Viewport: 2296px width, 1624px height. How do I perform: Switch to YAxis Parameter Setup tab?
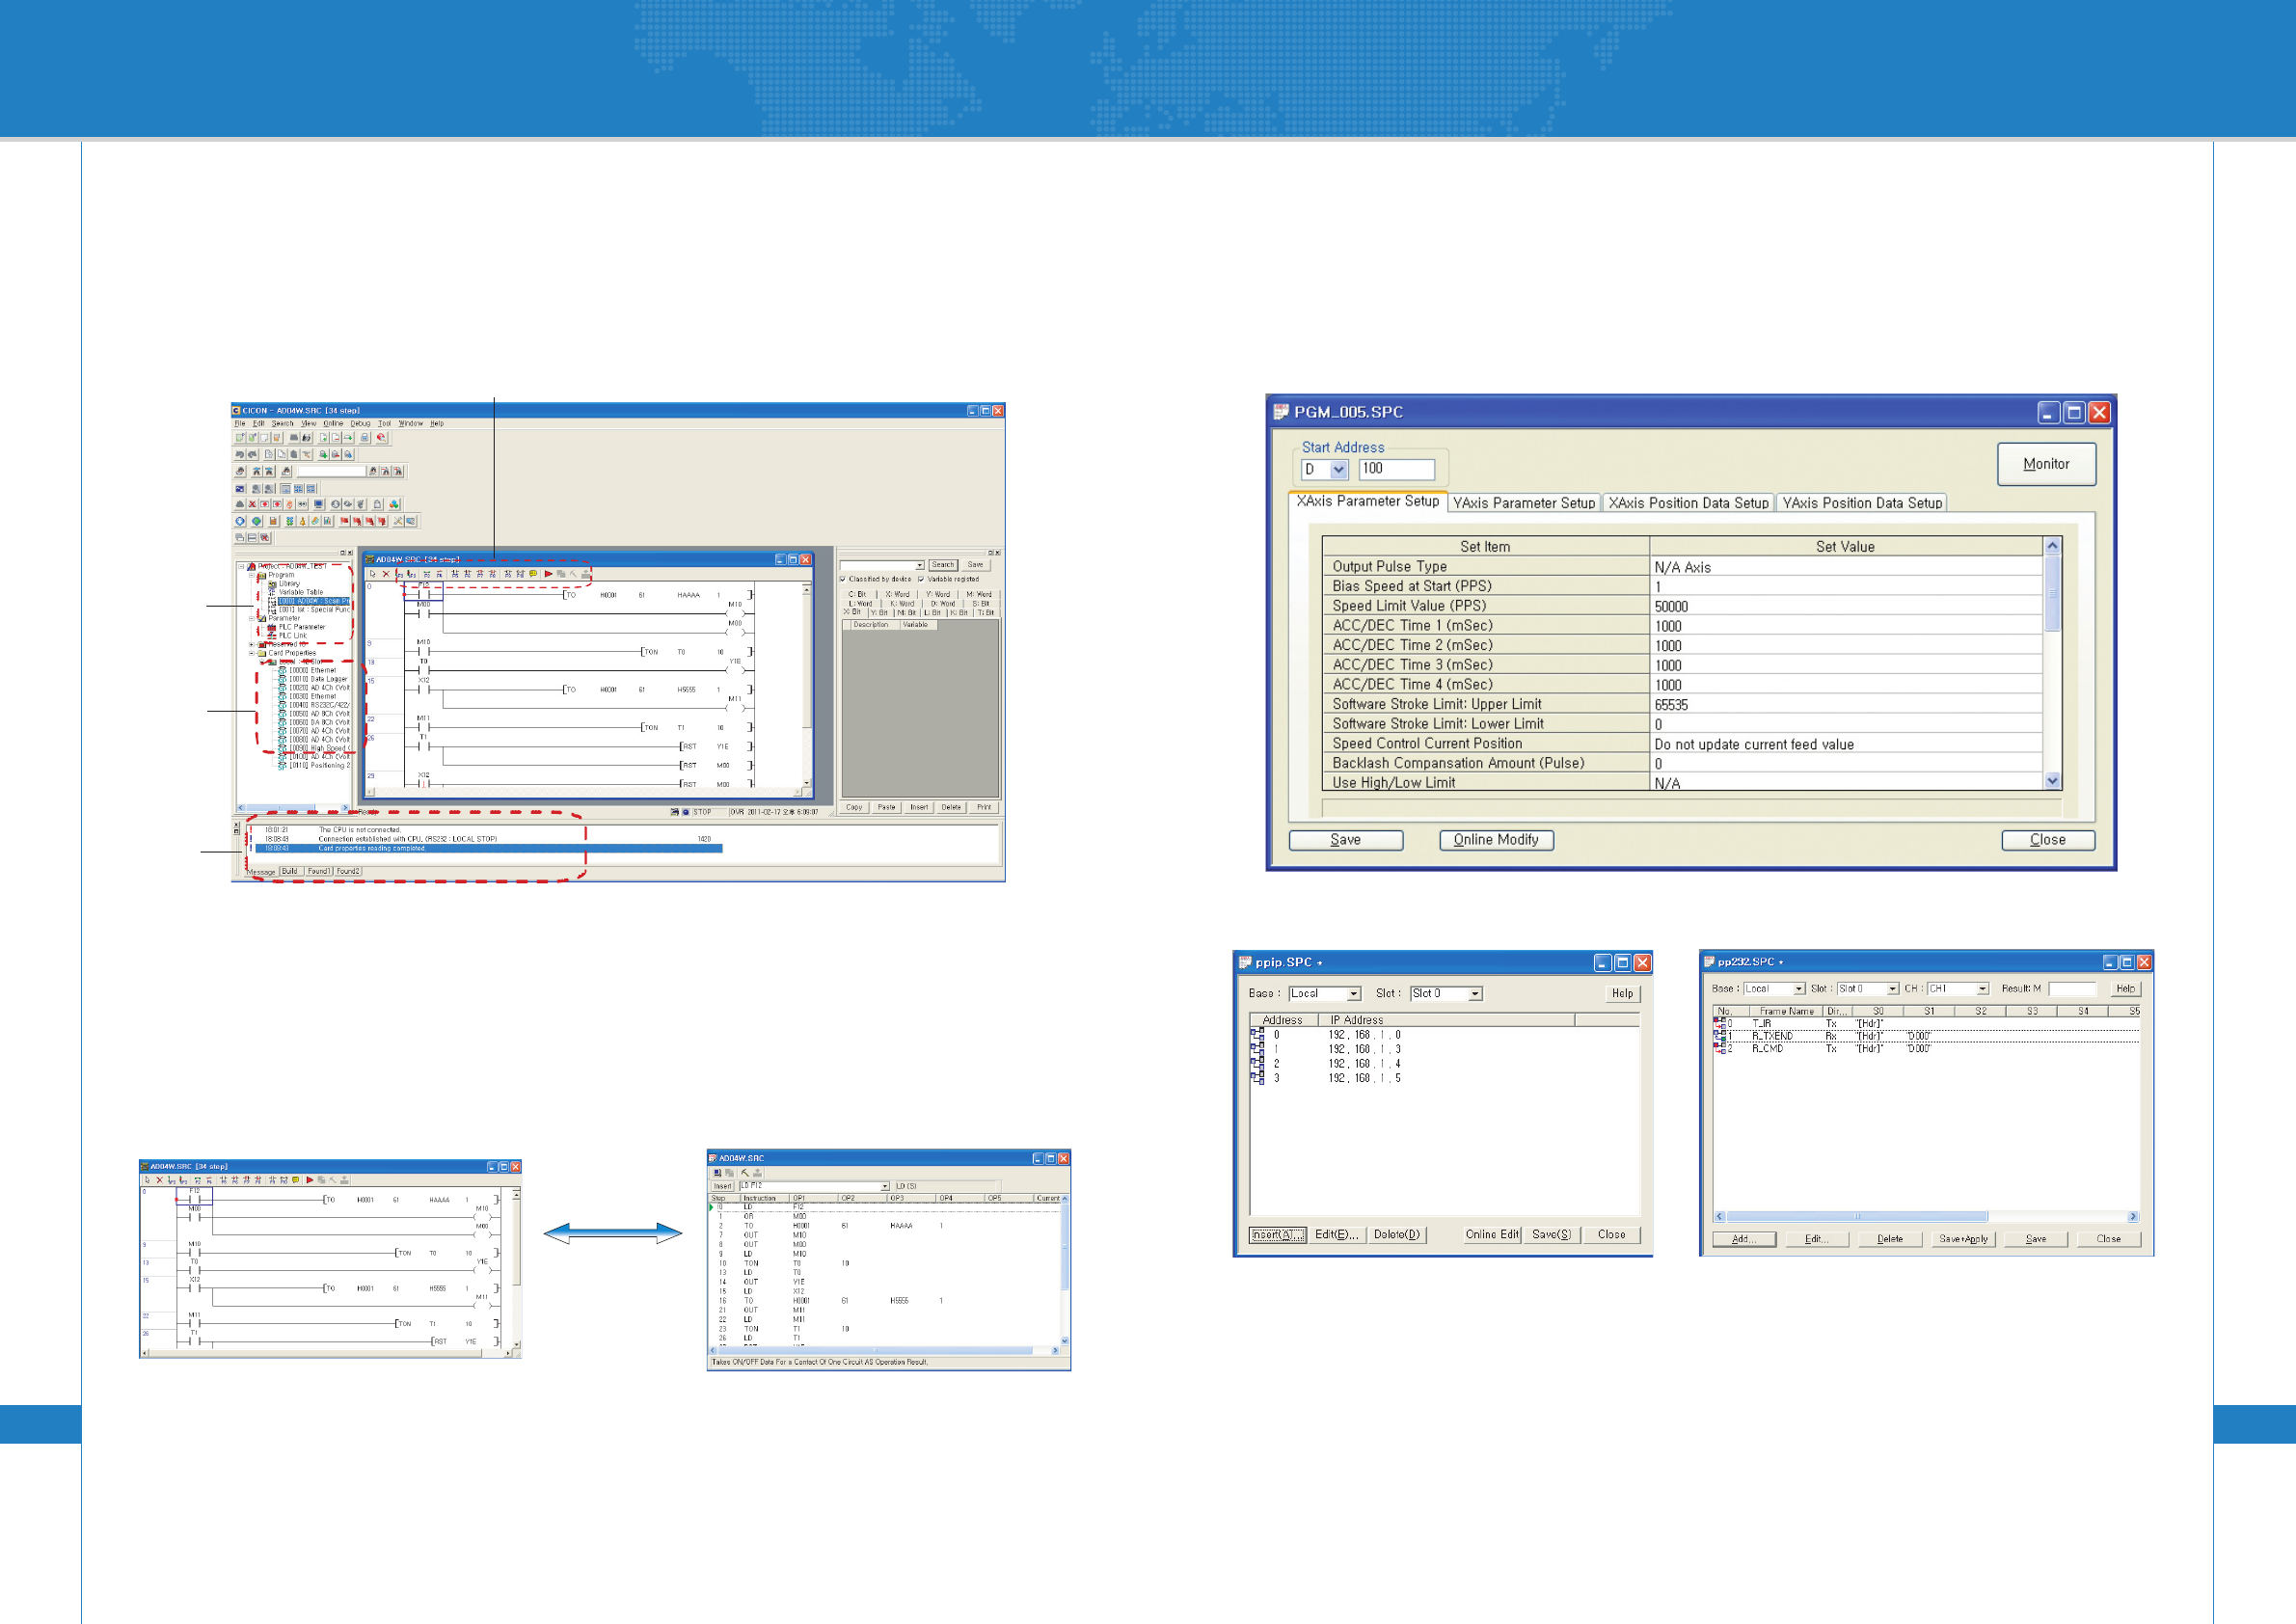coord(1523,503)
